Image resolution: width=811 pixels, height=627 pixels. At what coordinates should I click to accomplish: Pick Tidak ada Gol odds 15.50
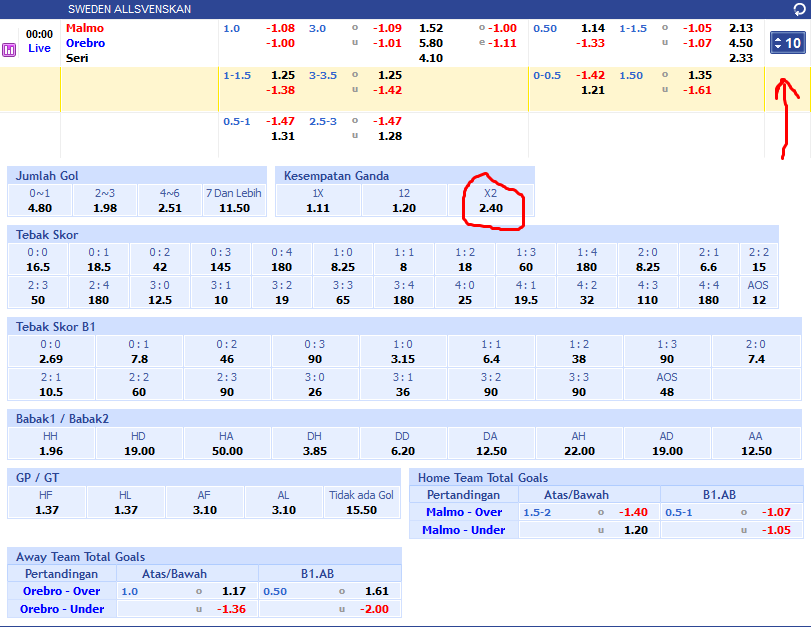coord(361,510)
